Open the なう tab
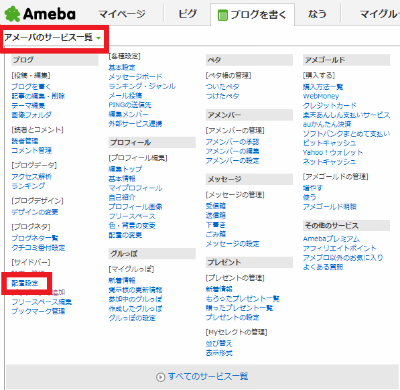400x390 pixels. 317,14
